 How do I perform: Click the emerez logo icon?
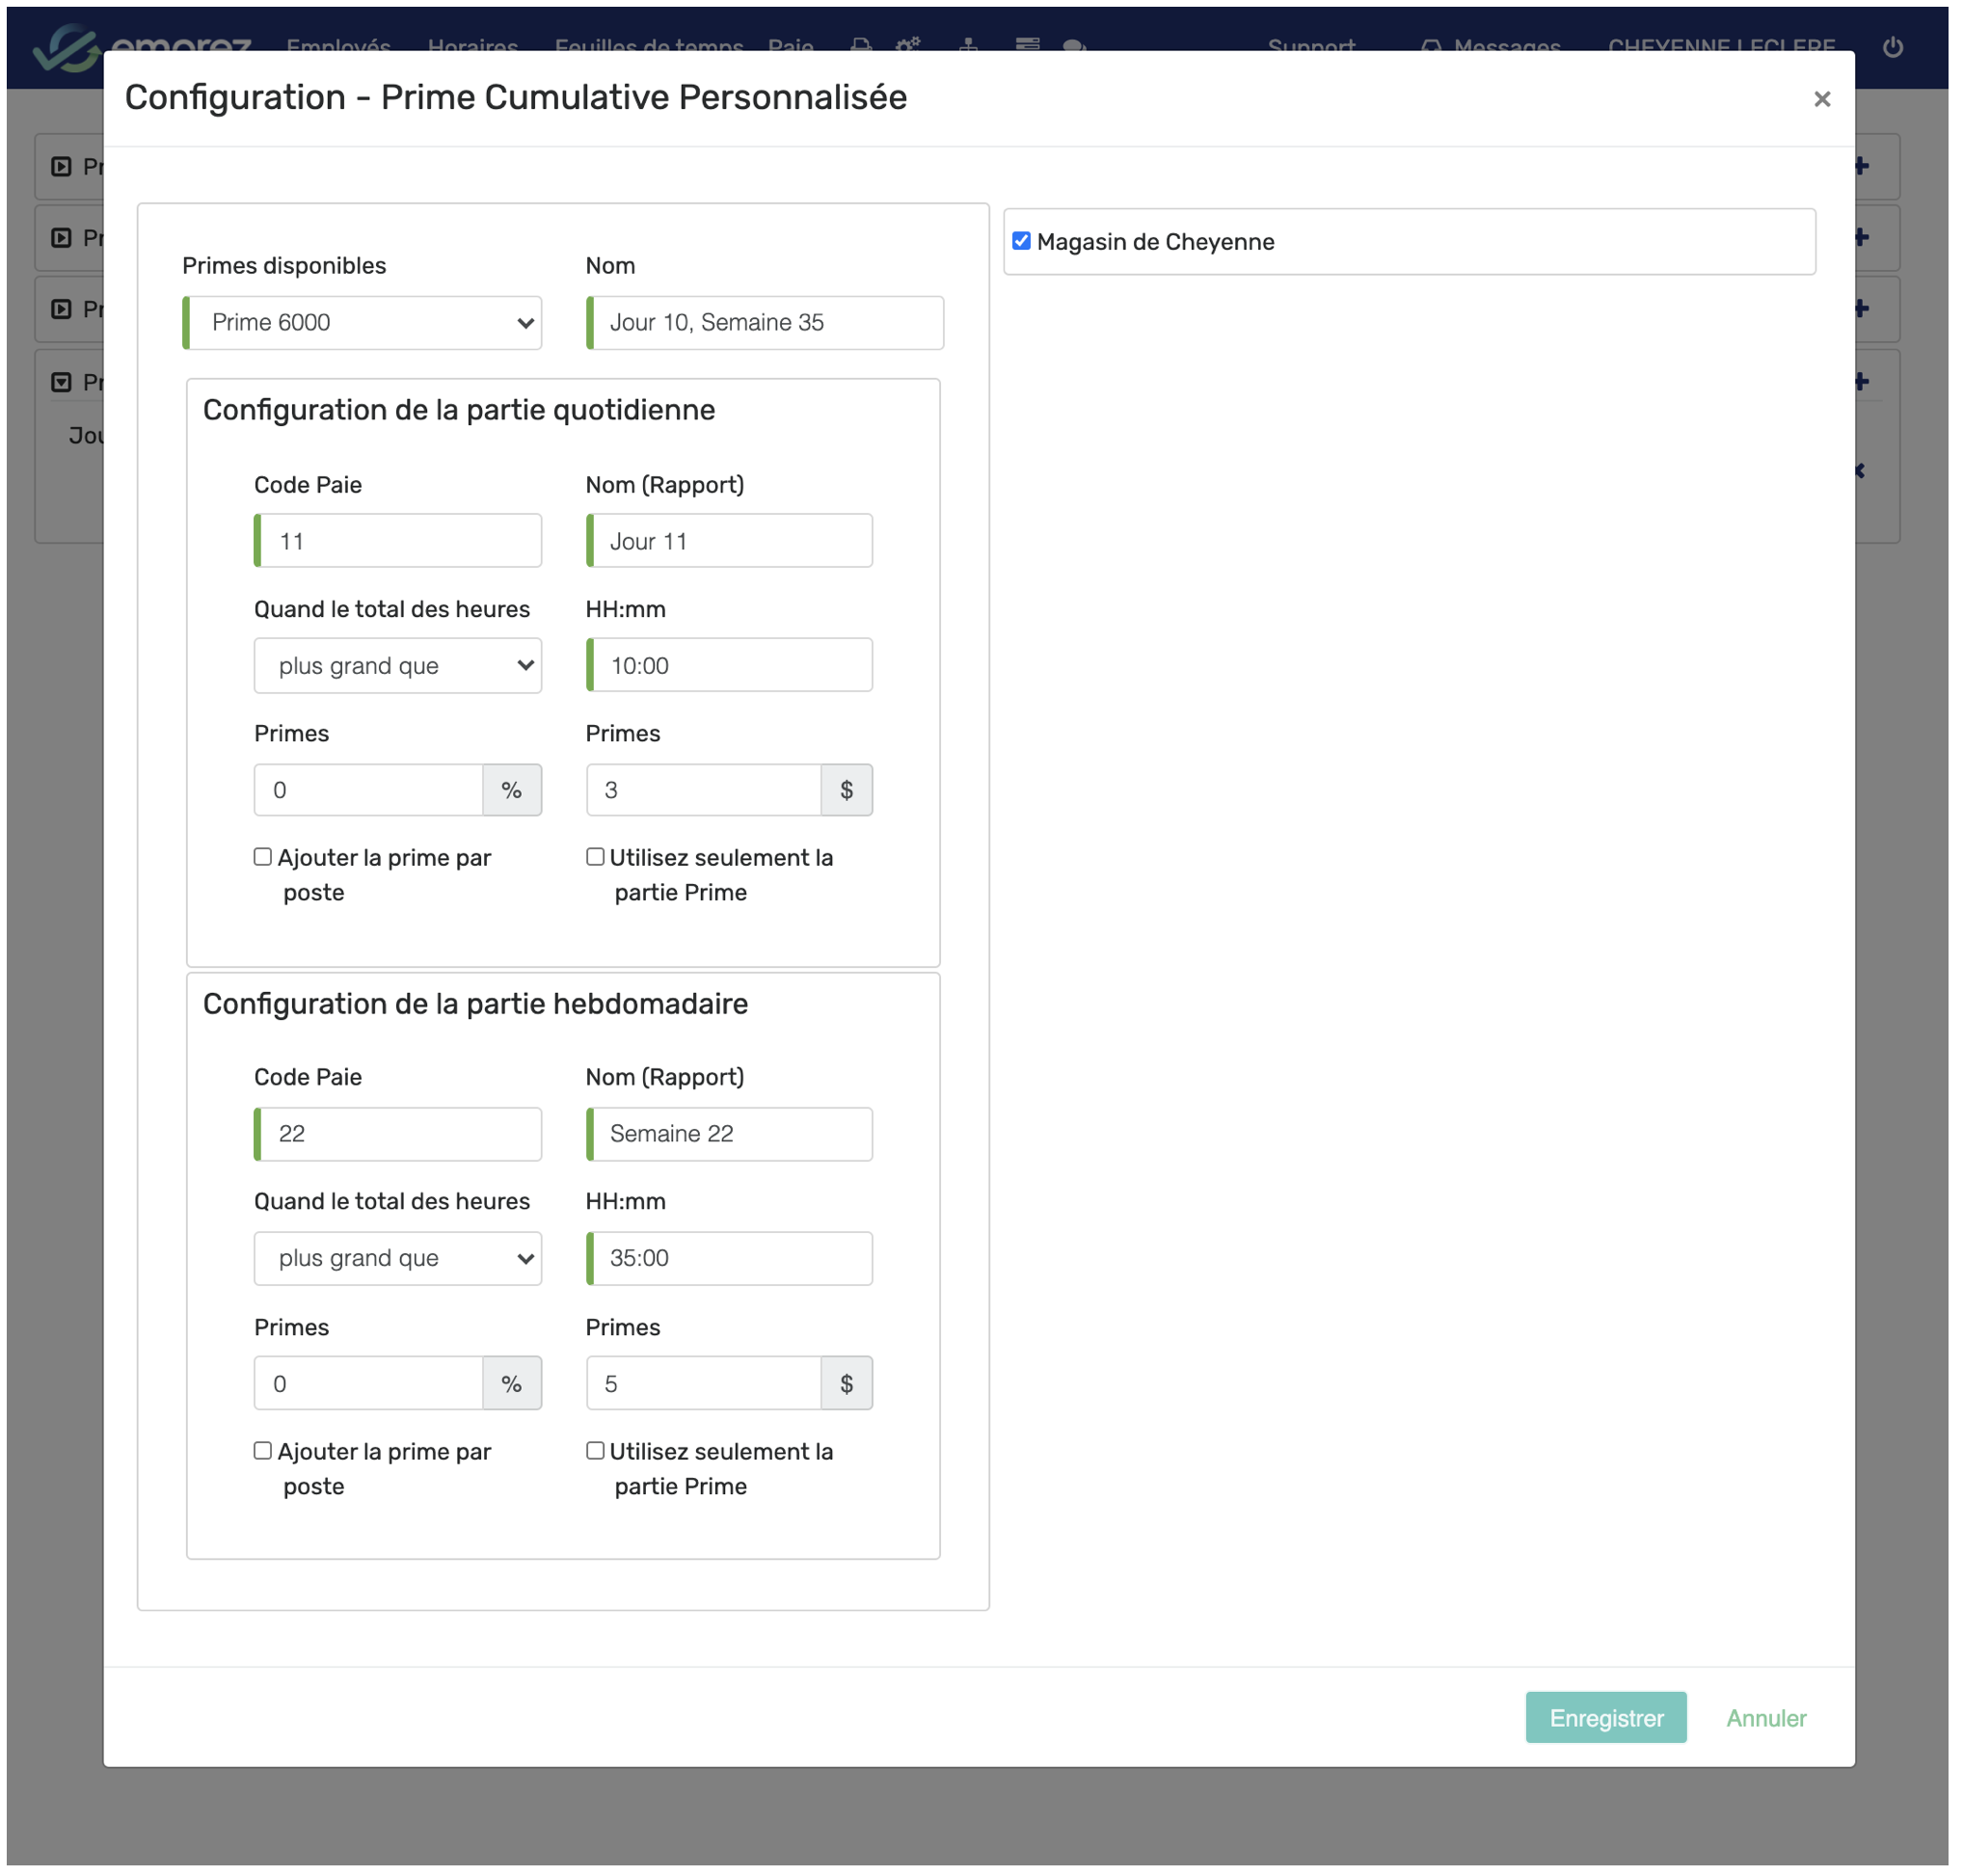(x=66, y=47)
